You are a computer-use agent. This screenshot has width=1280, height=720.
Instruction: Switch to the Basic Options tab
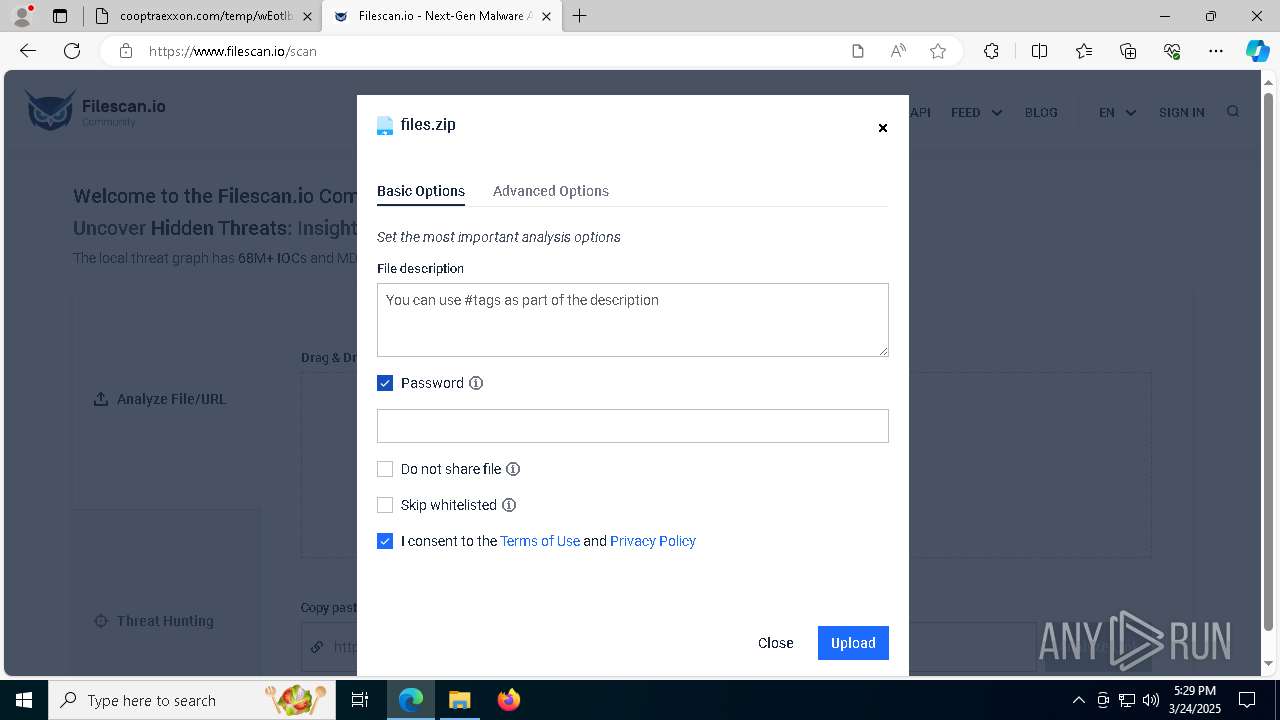pyautogui.click(x=421, y=191)
